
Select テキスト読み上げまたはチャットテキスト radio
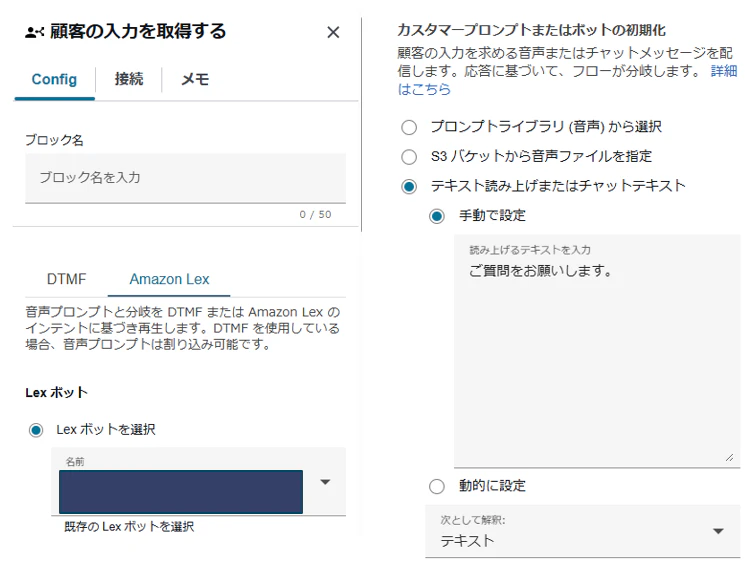pos(409,186)
